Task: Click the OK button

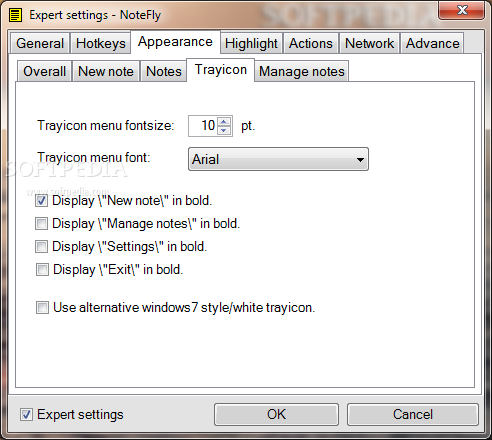Action: click(x=276, y=415)
